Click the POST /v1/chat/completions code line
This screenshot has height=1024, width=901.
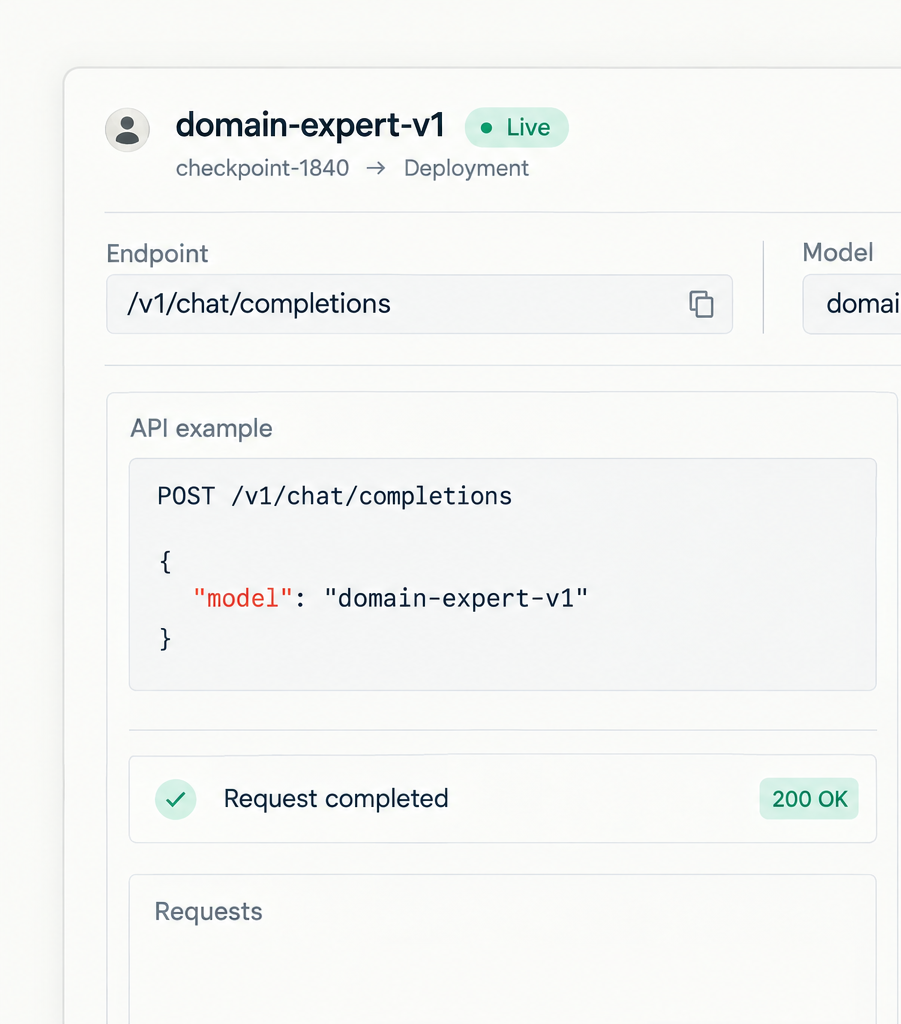334,496
